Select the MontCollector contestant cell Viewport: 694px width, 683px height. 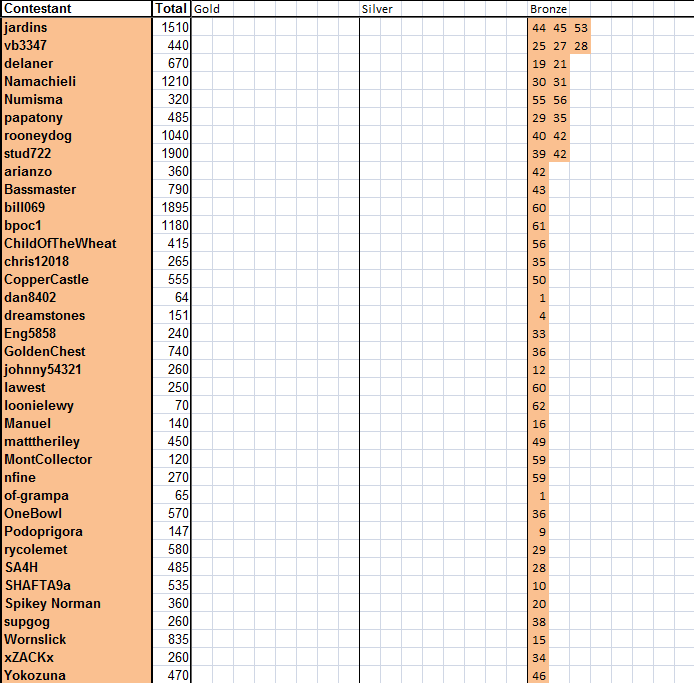click(77, 459)
